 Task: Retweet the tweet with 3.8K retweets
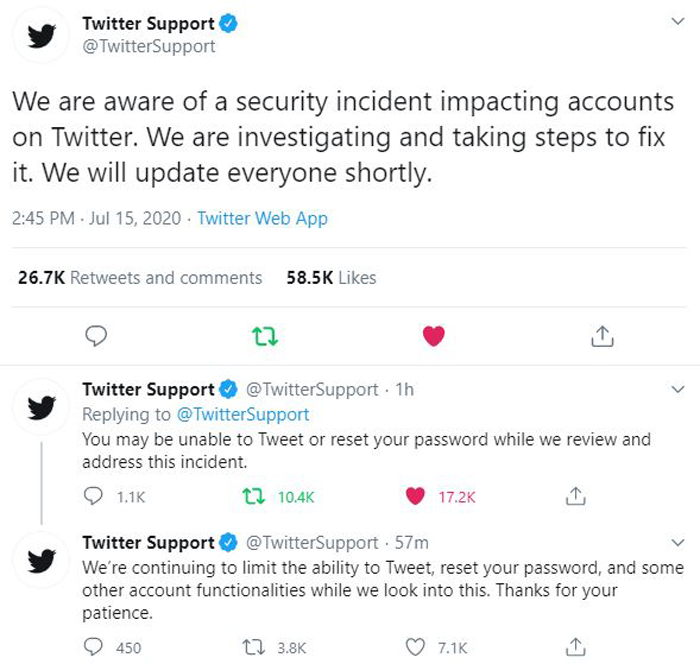tap(254, 647)
